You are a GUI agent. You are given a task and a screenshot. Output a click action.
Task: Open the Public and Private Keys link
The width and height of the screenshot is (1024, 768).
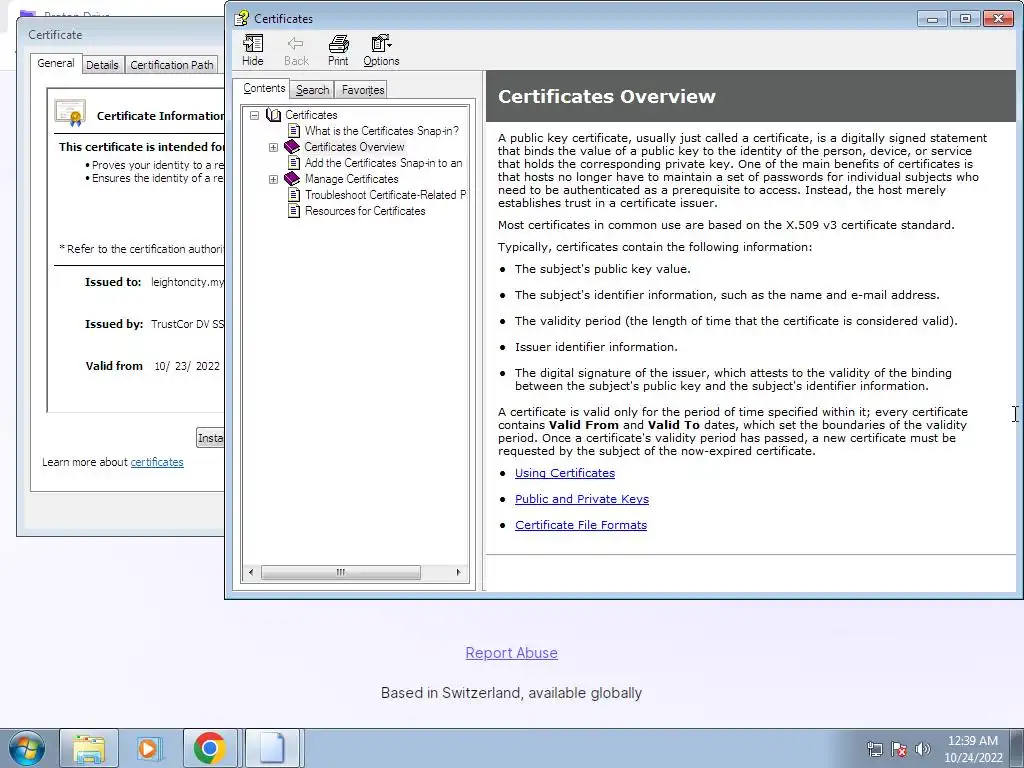582,499
